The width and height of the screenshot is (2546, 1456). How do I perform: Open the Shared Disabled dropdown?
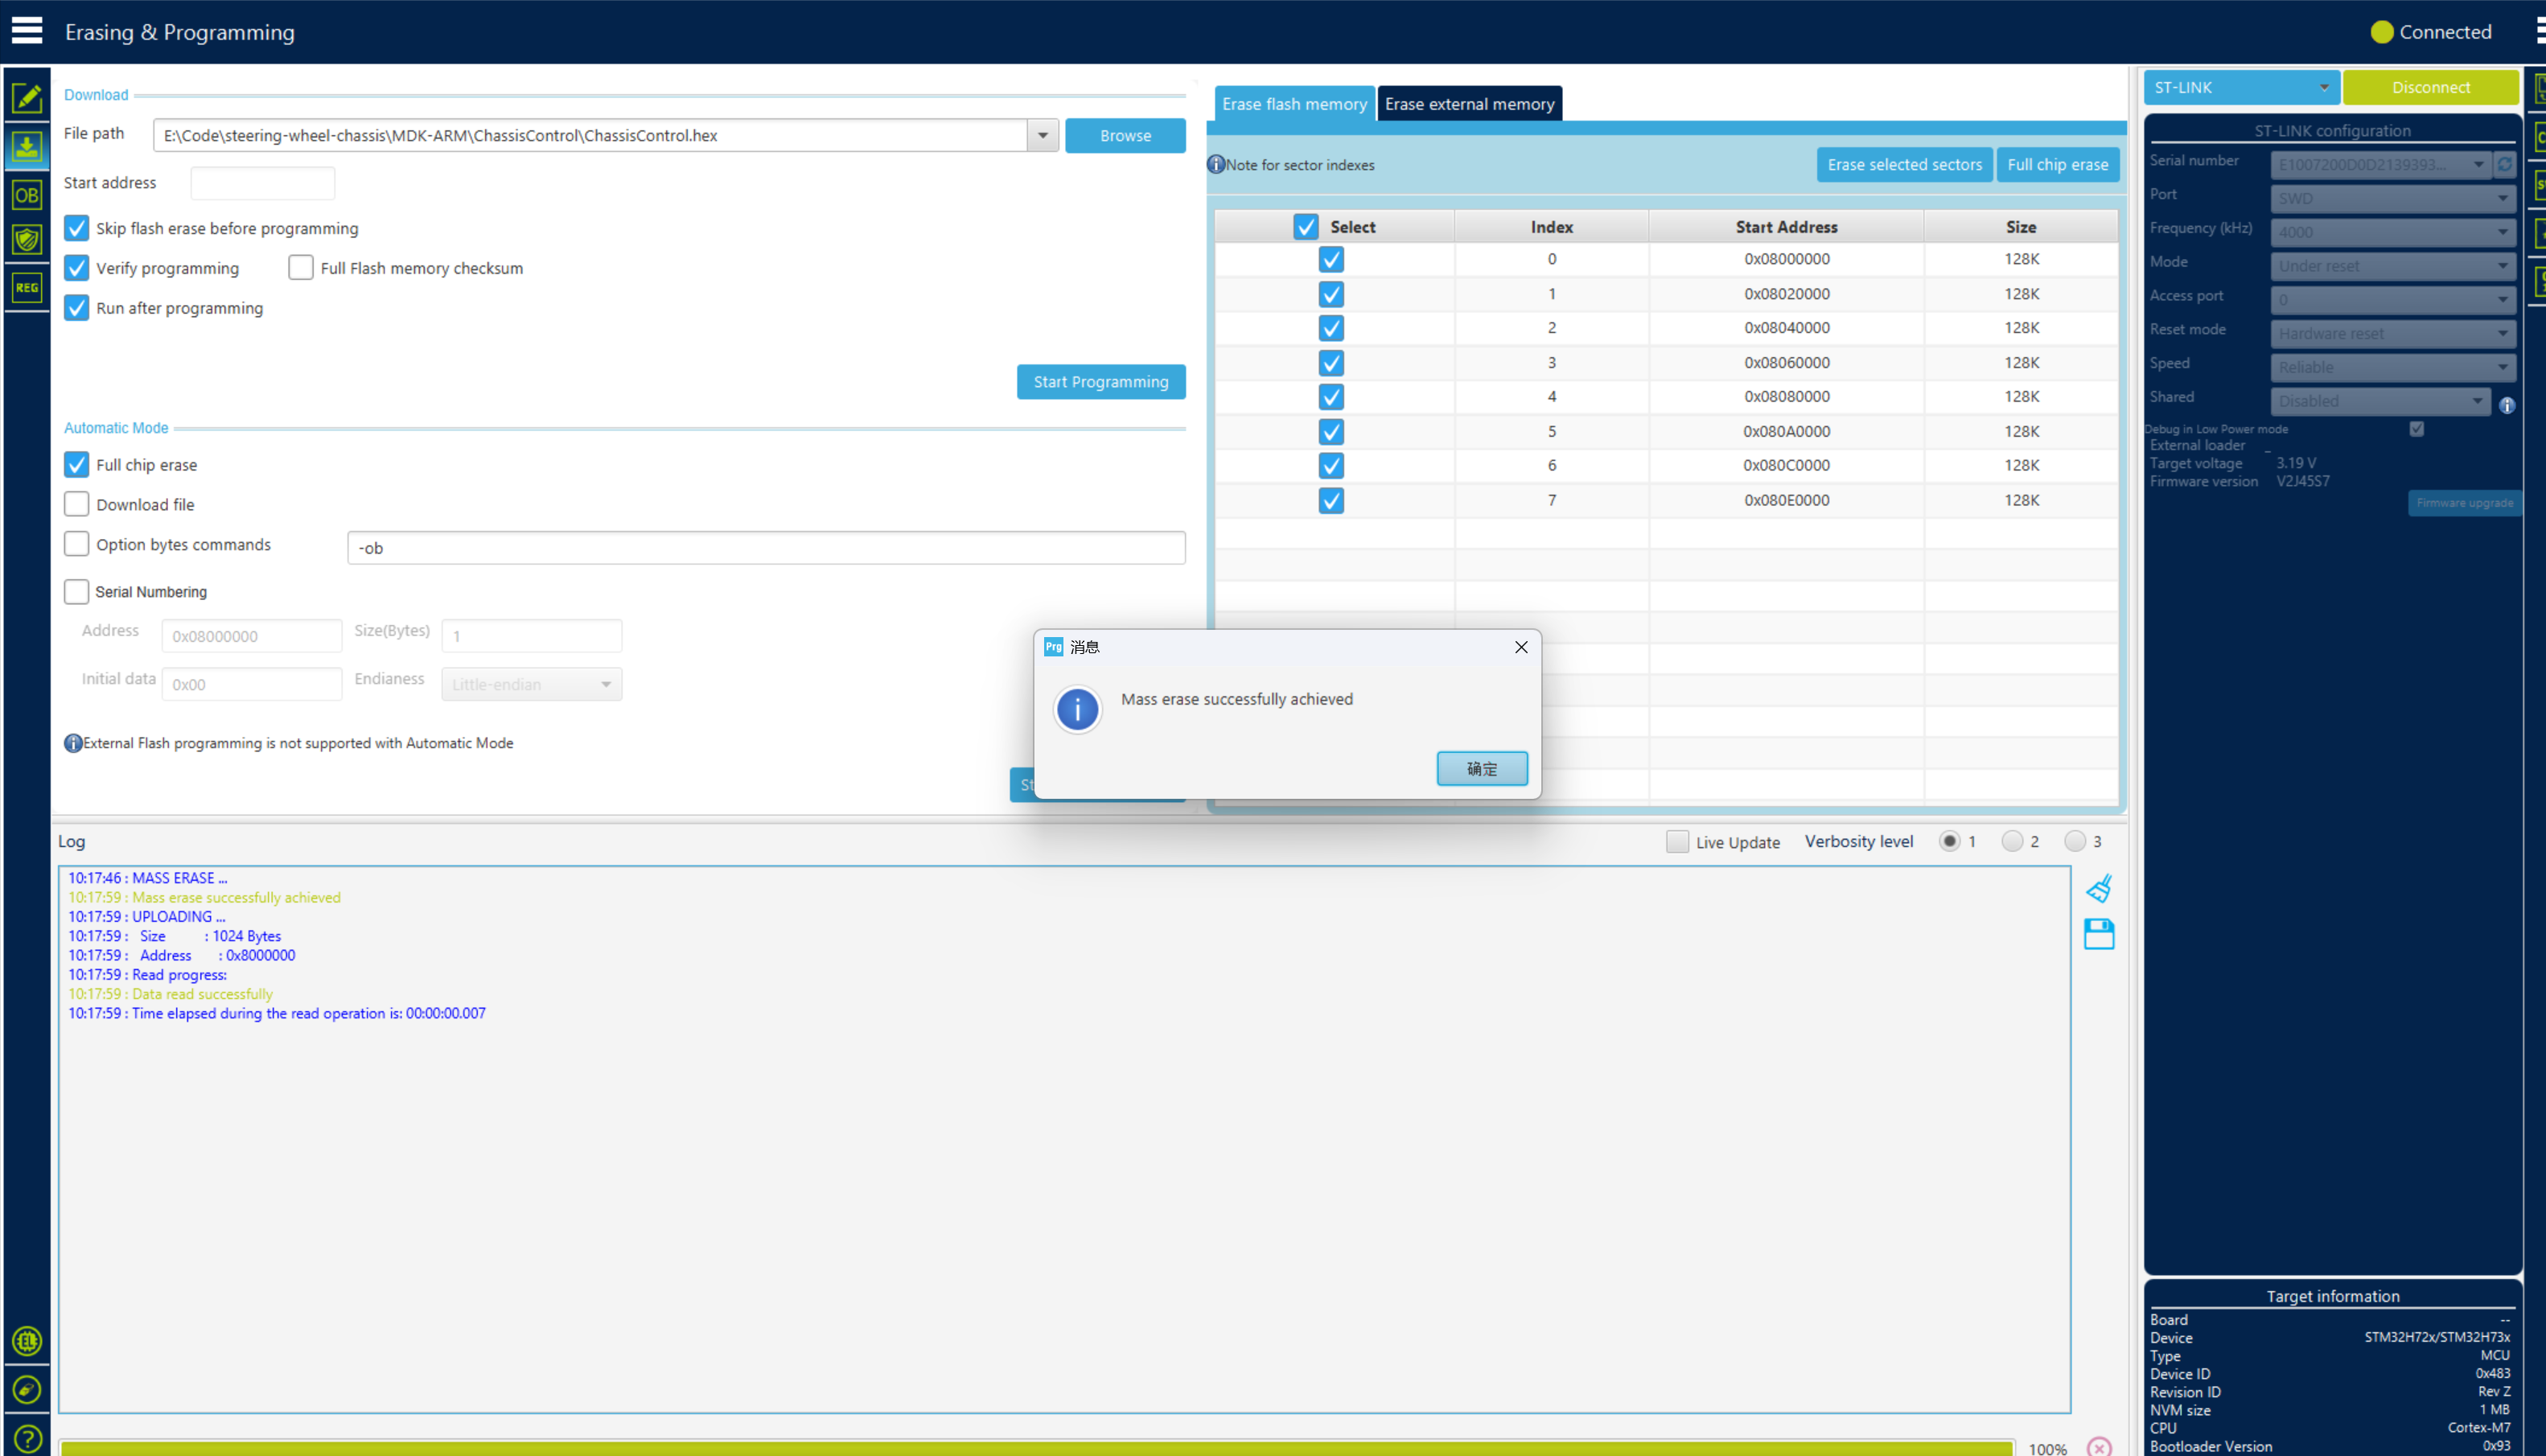(x=2380, y=401)
